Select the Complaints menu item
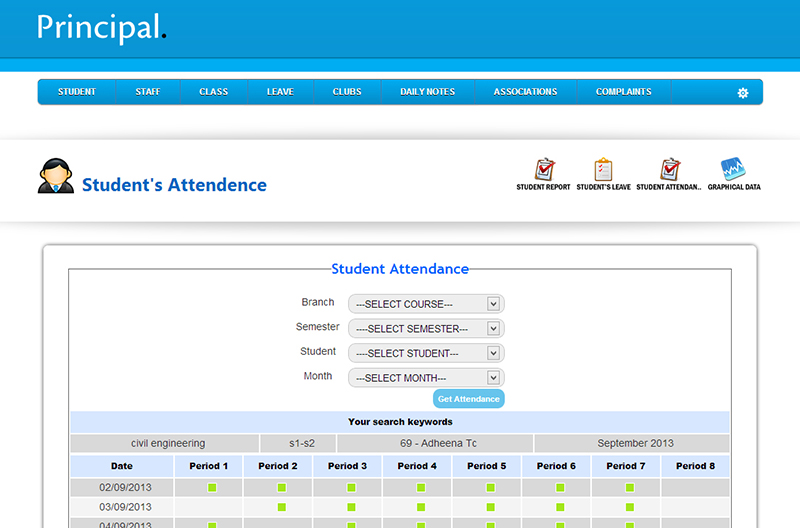This screenshot has height=528, width=800. click(x=623, y=92)
